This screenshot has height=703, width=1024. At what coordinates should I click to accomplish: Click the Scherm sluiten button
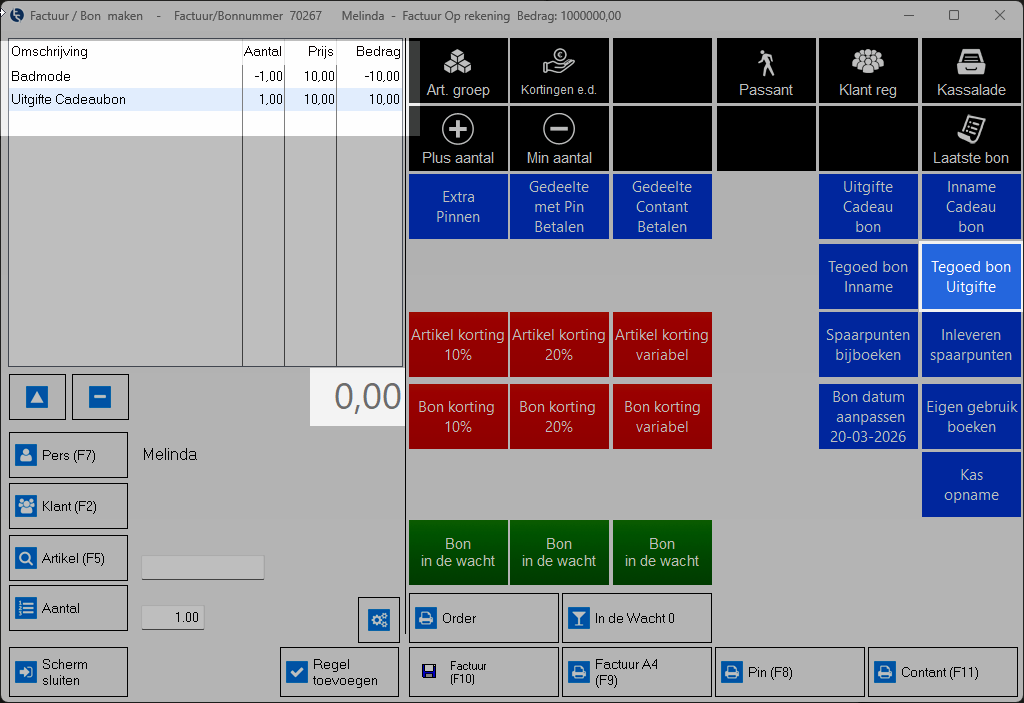[69, 672]
